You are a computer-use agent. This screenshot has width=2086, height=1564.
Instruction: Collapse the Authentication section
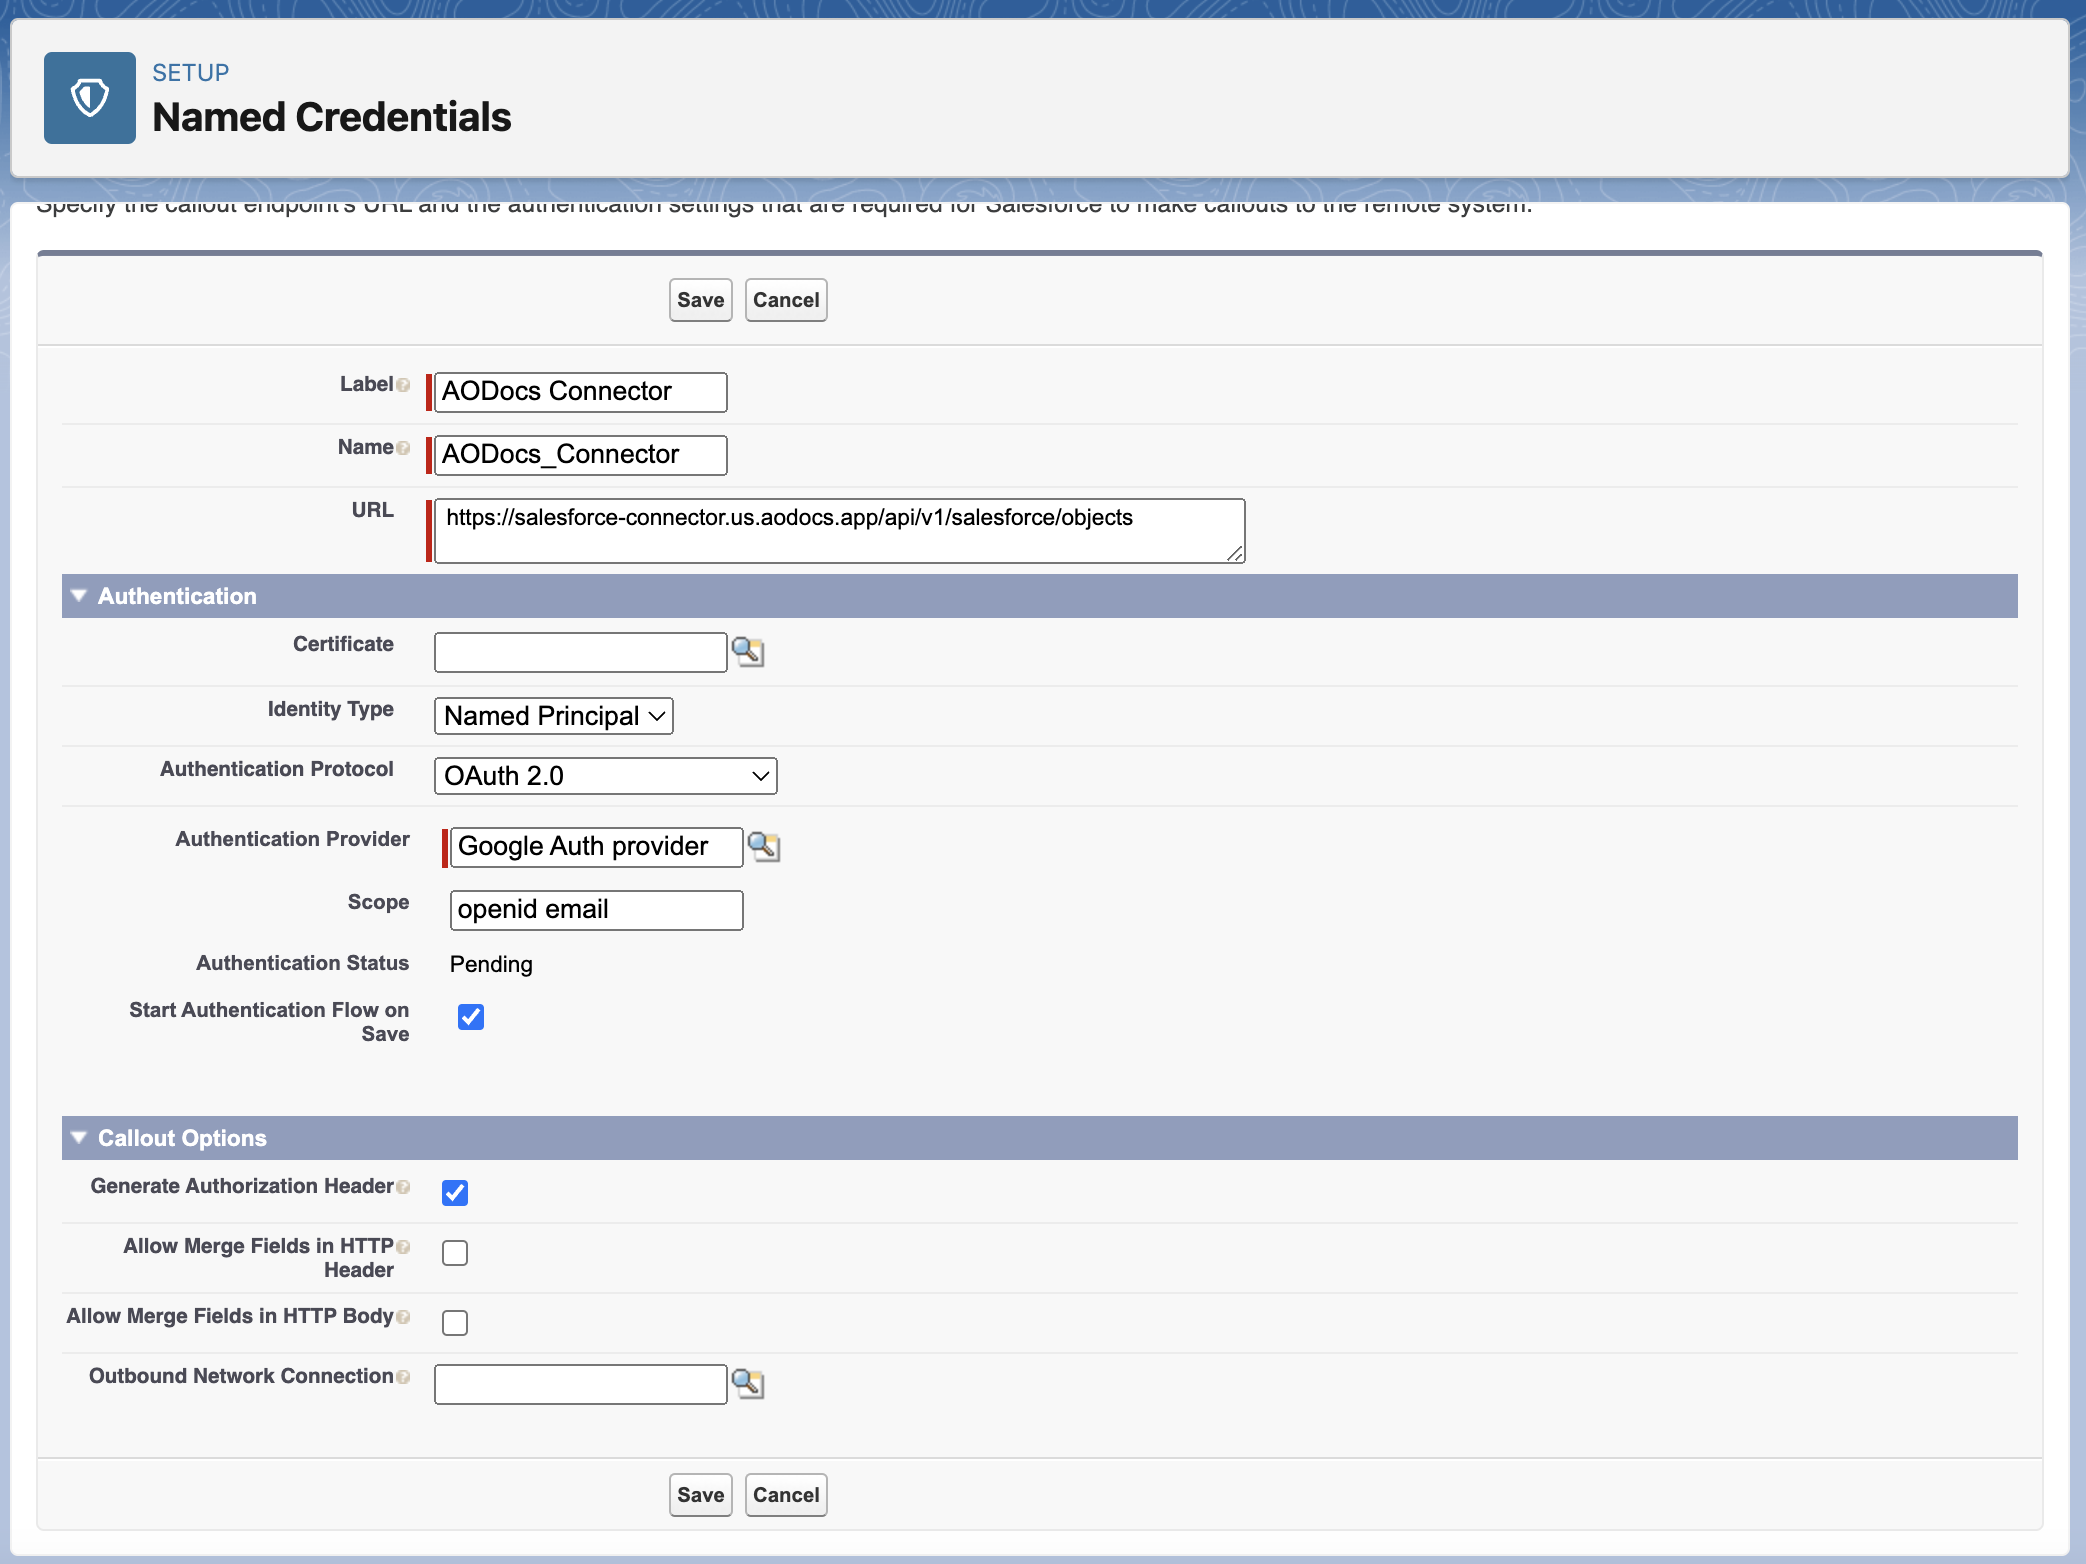coord(79,596)
